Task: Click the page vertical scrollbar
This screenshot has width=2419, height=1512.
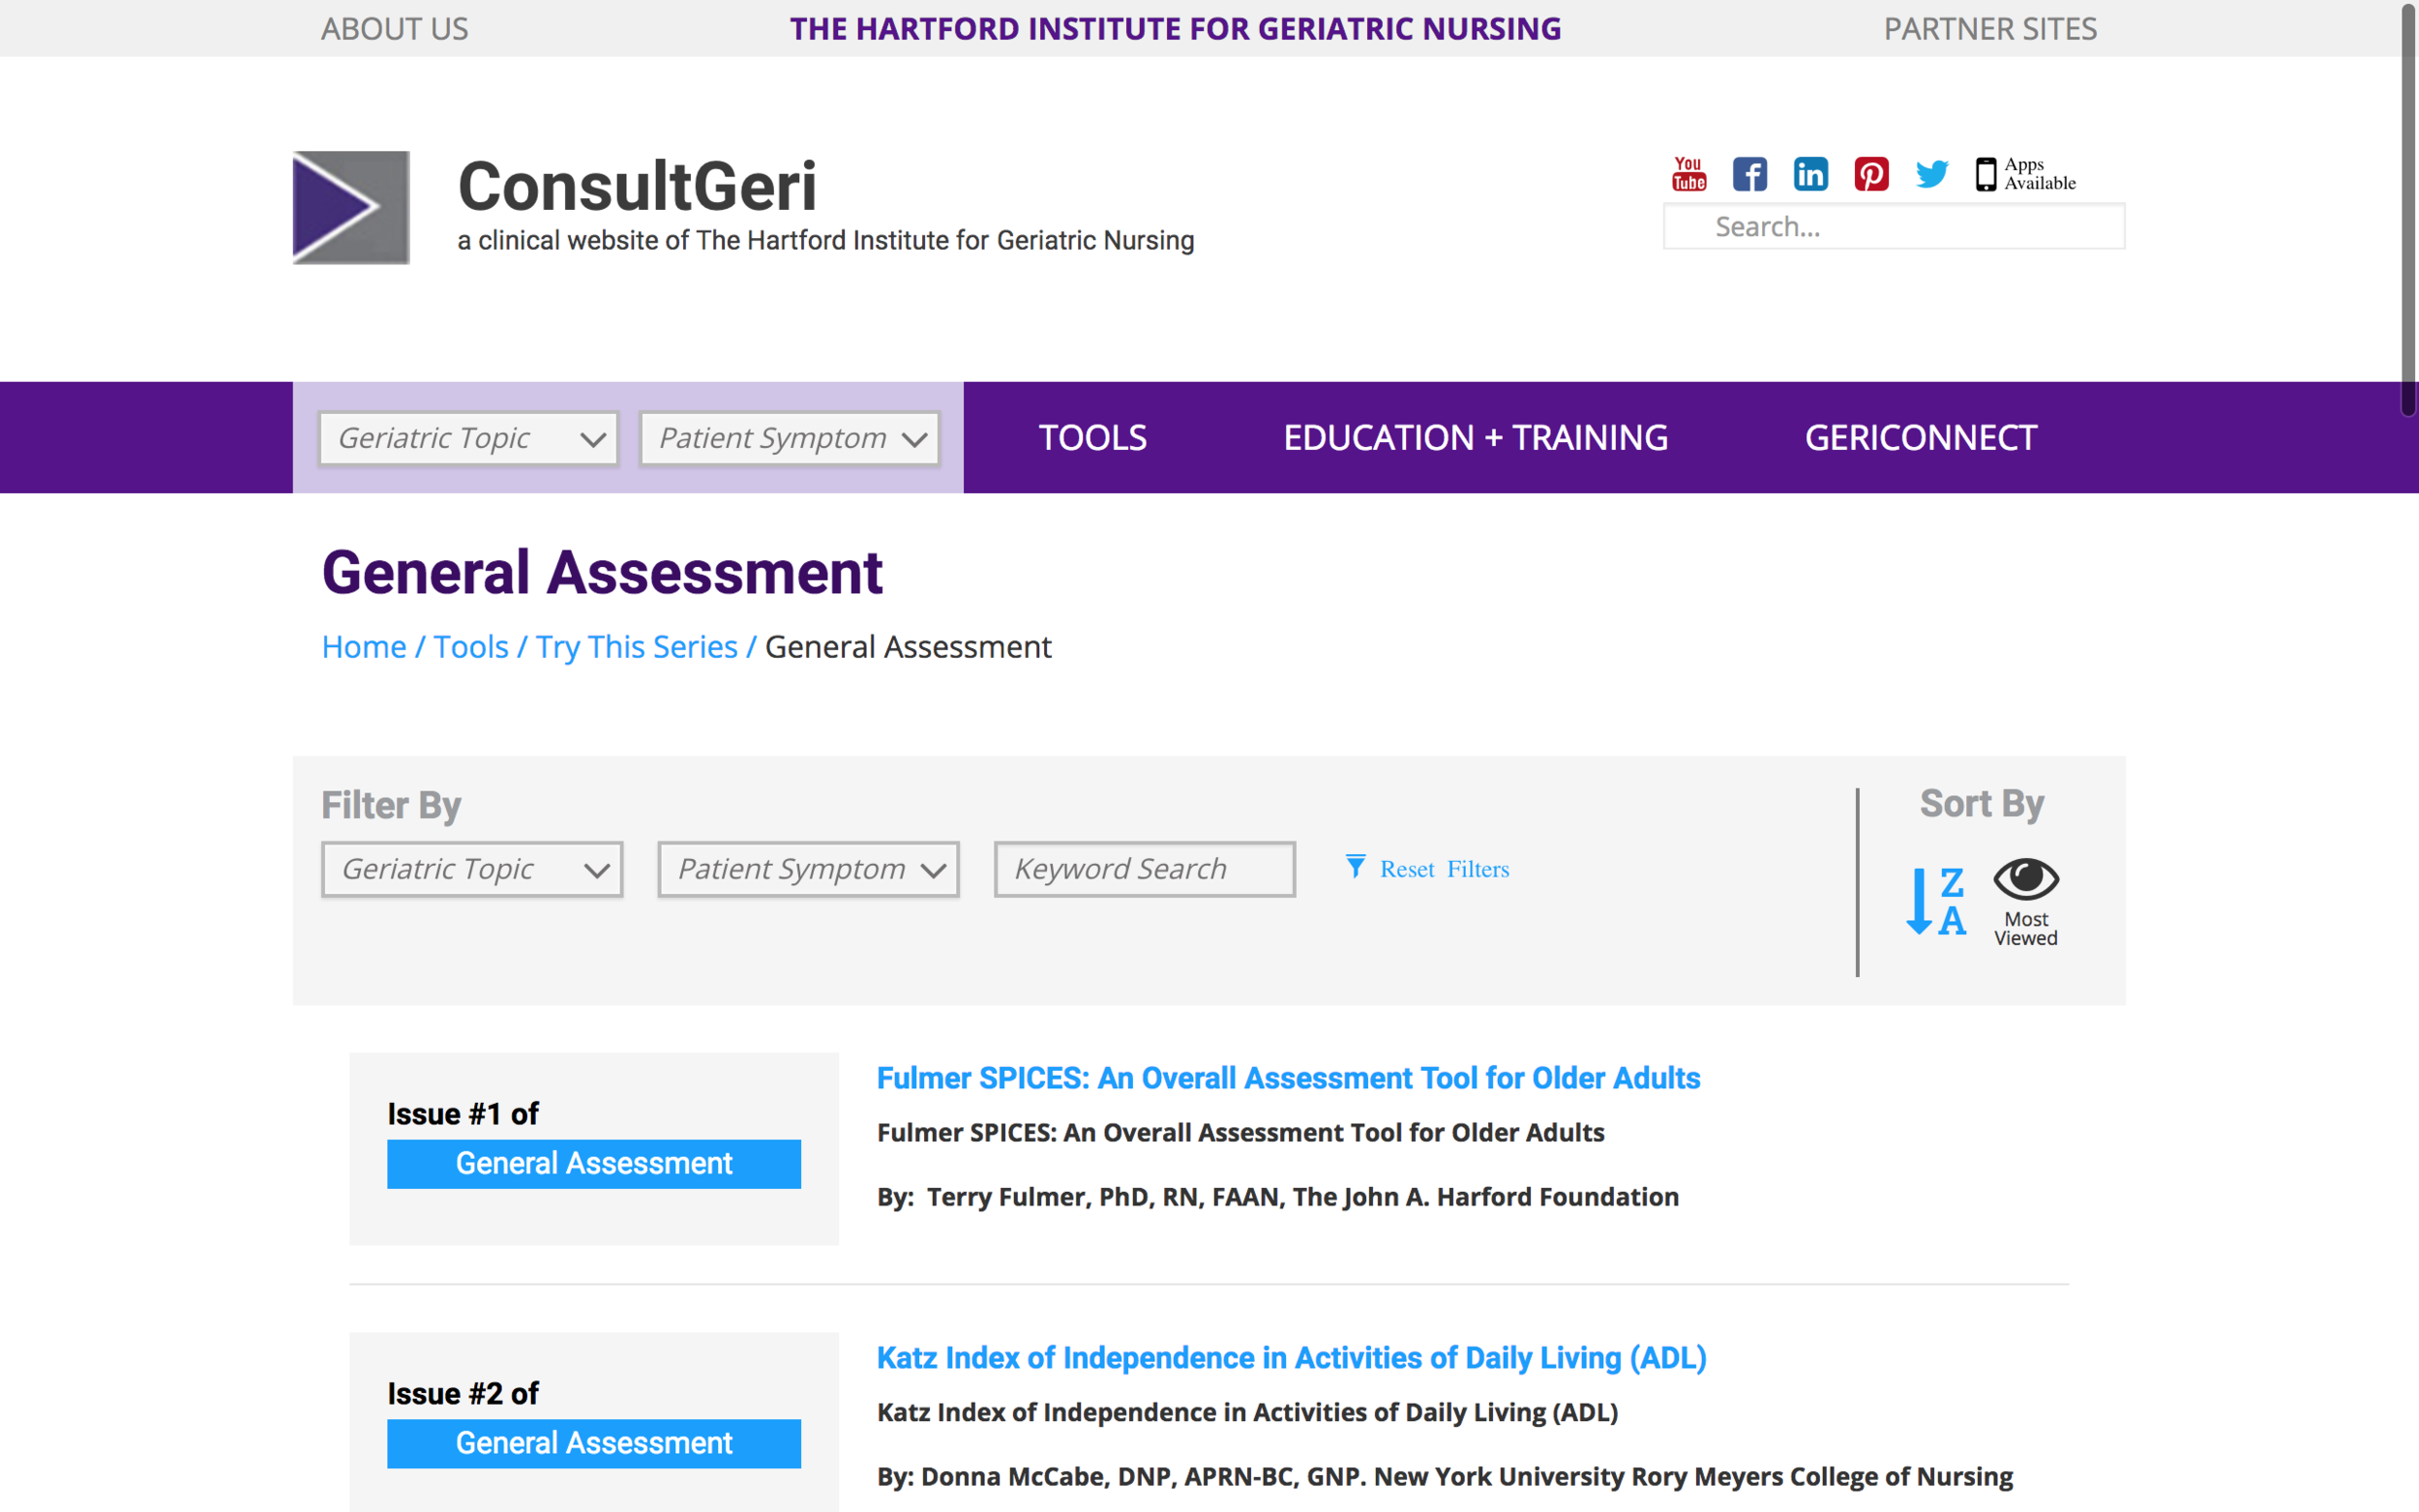Action: tap(2409, 210)
